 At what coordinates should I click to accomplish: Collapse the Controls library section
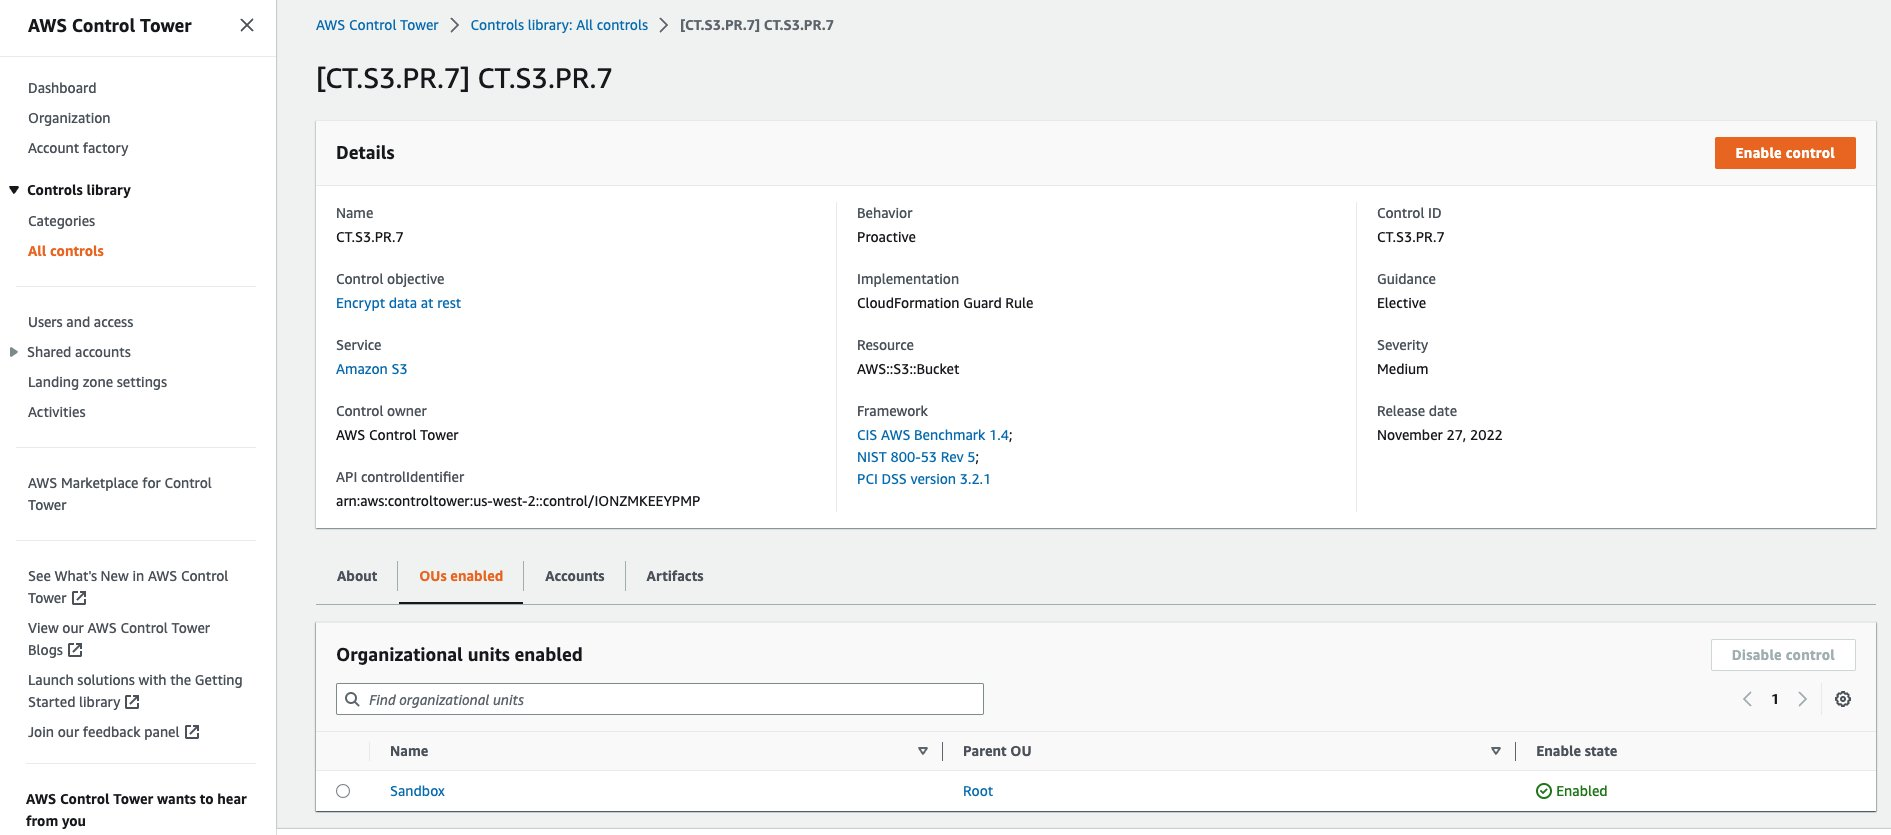pos(14,190)
